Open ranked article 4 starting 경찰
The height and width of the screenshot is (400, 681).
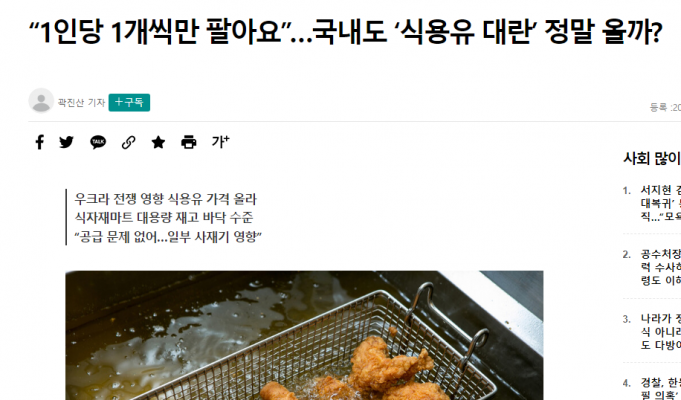coord(660,389)
